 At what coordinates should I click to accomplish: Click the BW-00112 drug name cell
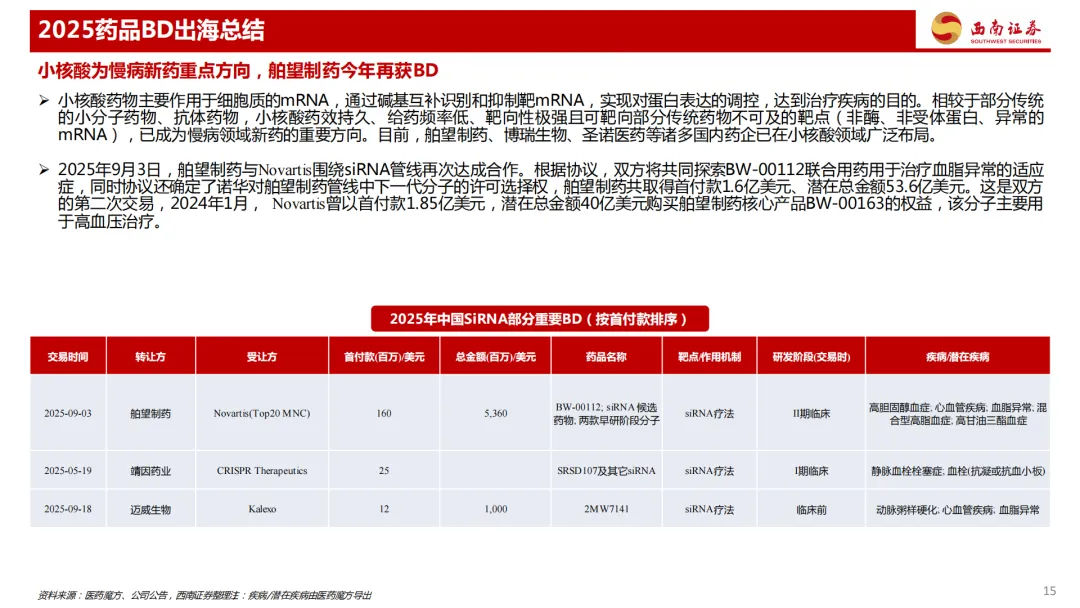[x=606, y=413]
